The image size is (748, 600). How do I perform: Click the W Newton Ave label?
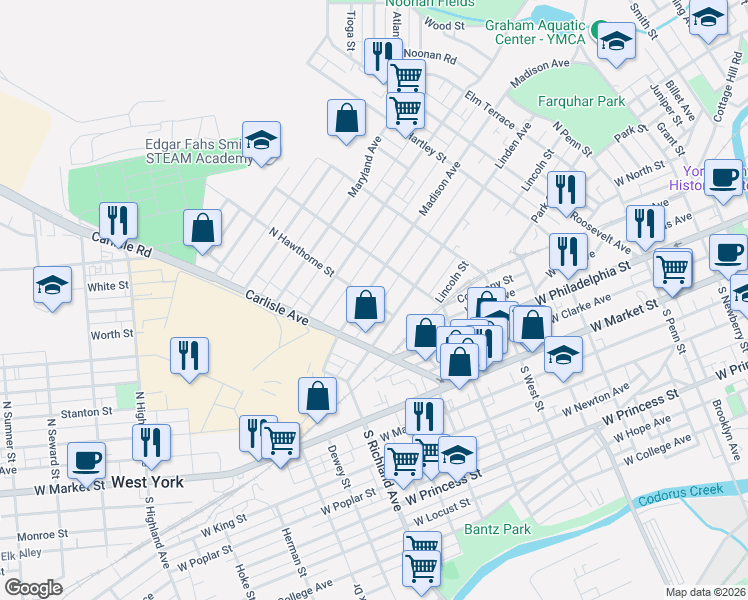[x=596, y=400]
